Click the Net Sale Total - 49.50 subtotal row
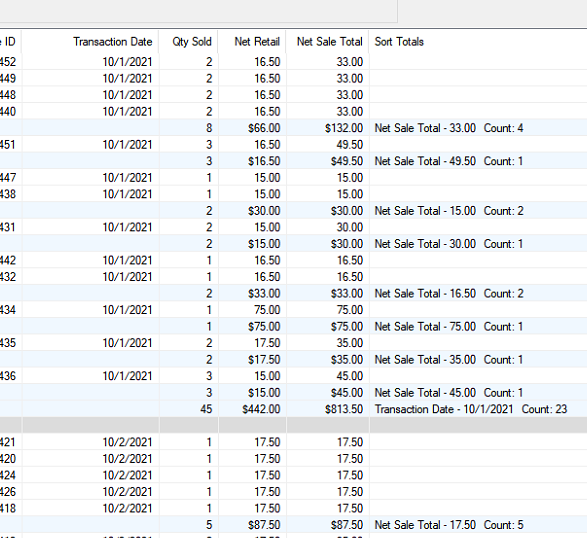 click(294, 161)
